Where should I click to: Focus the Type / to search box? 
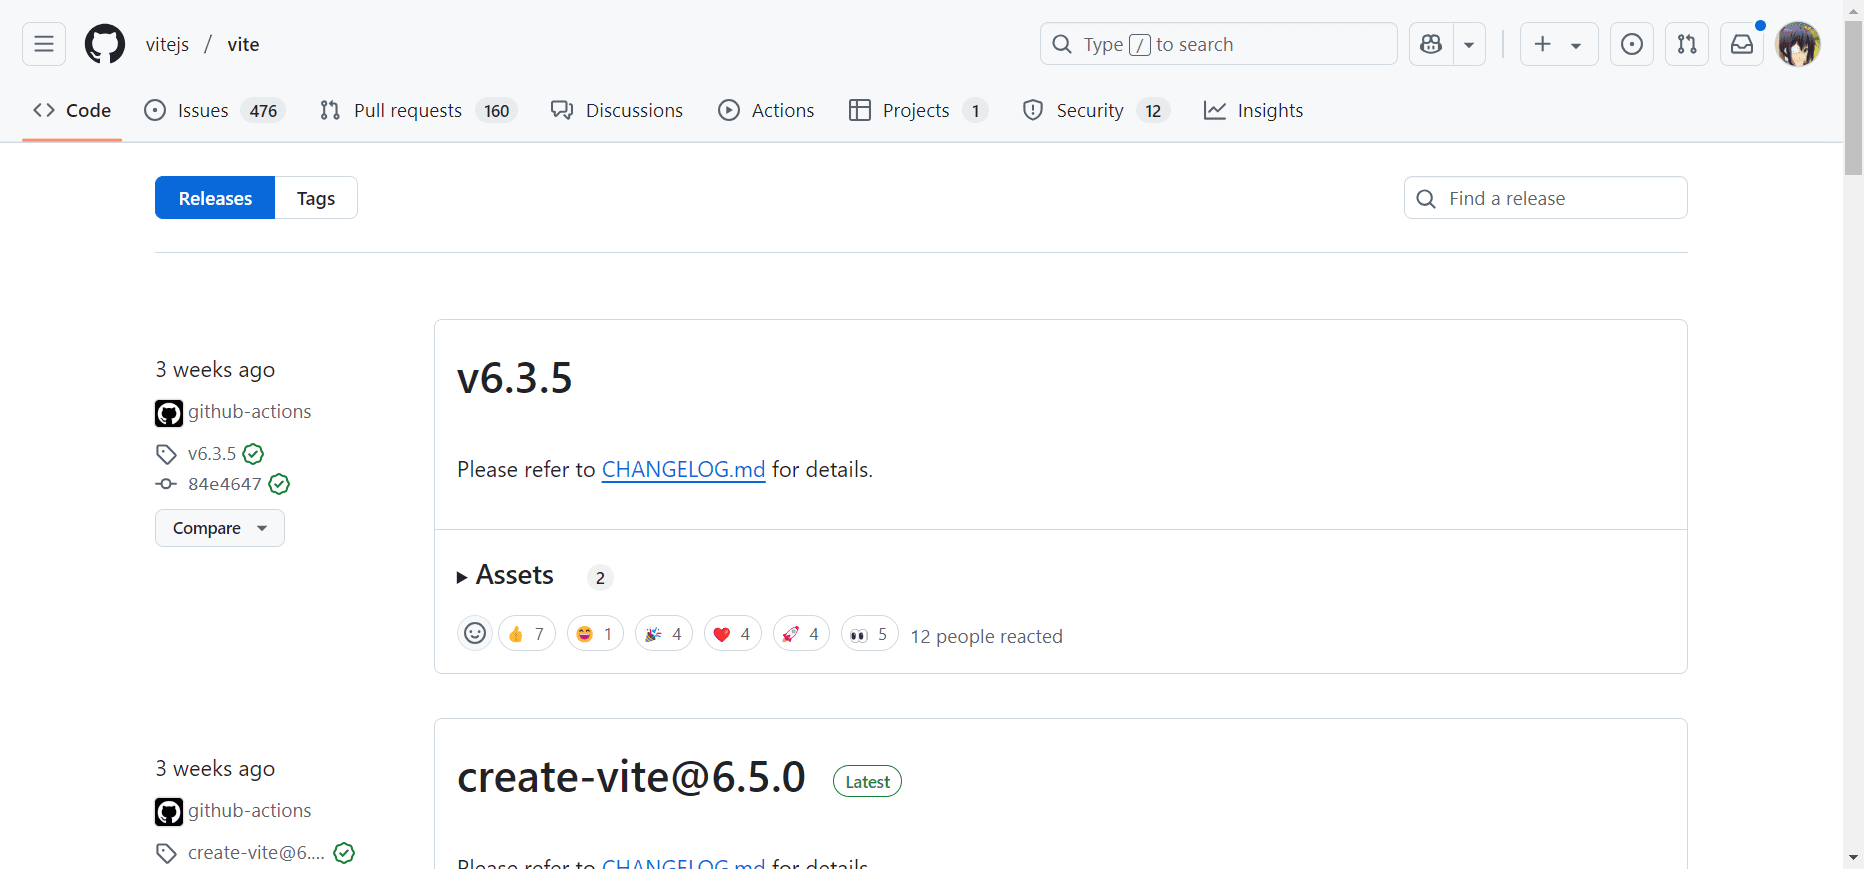(x=1218, y=44)
